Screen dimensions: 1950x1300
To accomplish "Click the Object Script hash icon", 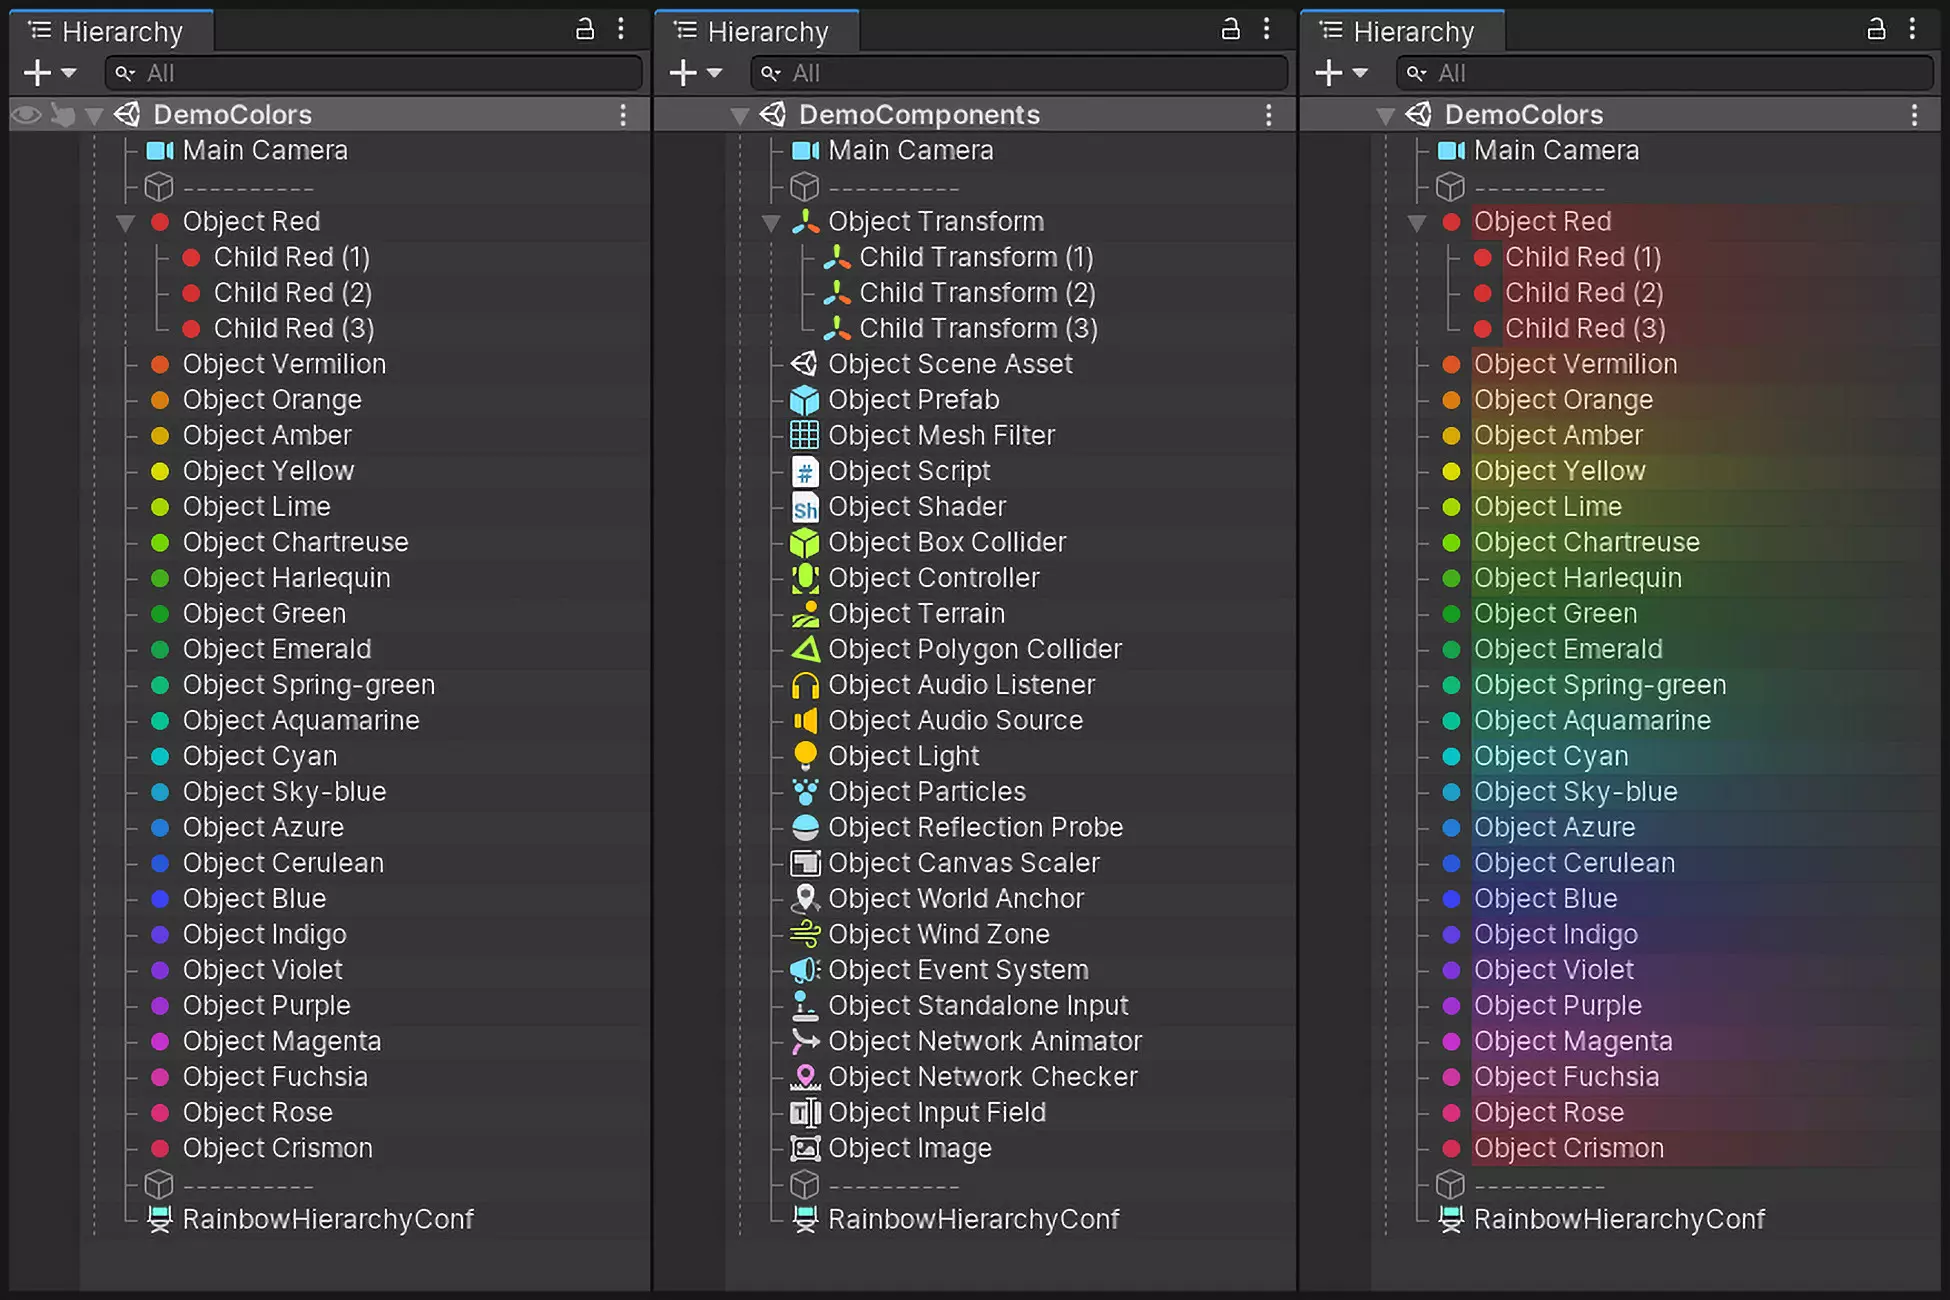I will click(805, 471).
